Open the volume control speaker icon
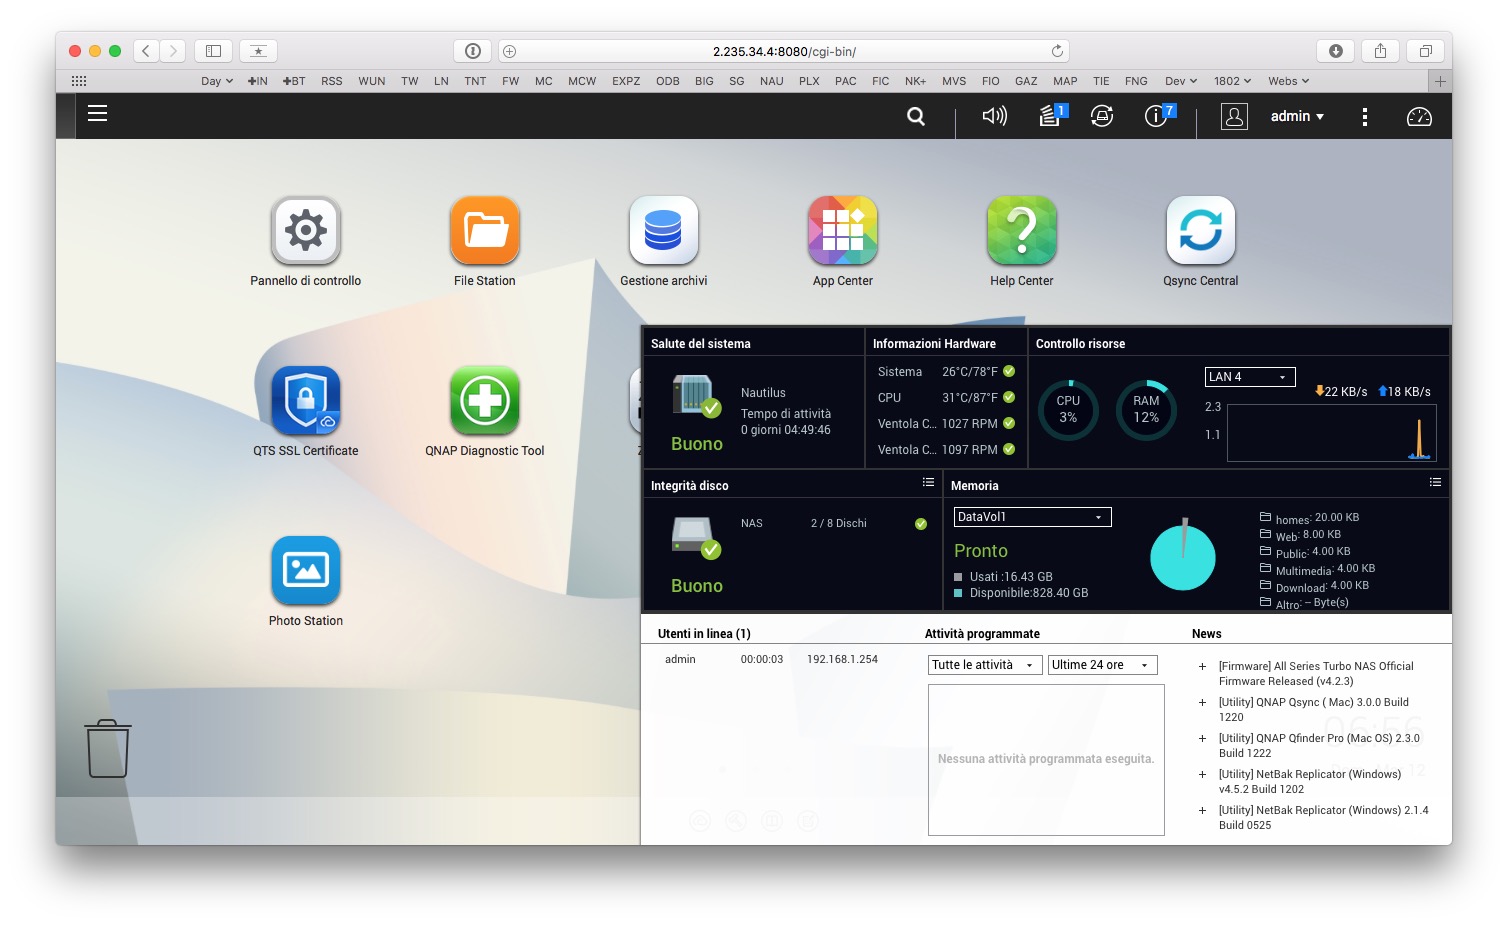1508x925 pixels. pos(994,116)
